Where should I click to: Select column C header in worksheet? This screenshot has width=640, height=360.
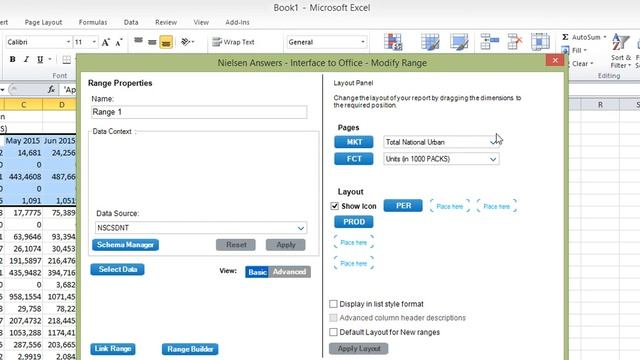point(23,105)
